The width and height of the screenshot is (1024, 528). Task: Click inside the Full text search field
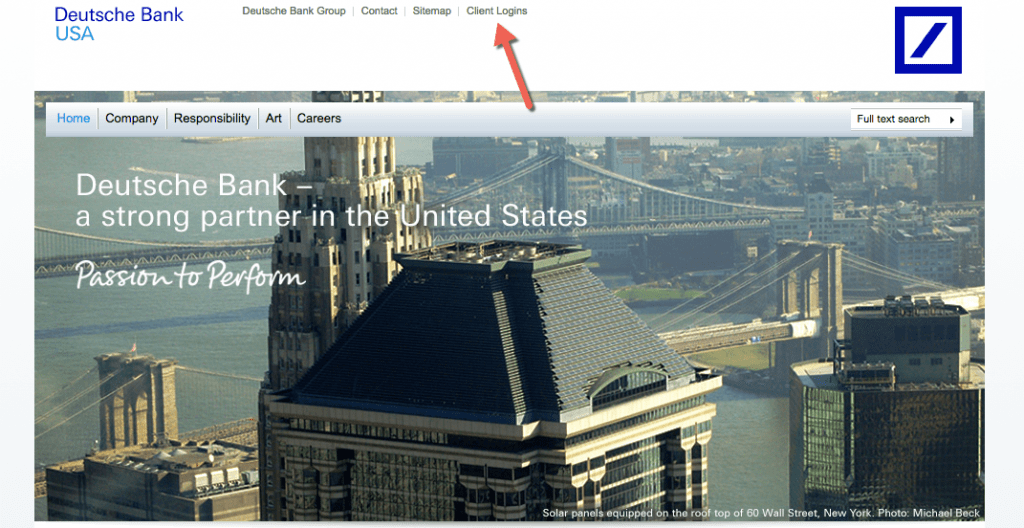(x=906, y=119)
